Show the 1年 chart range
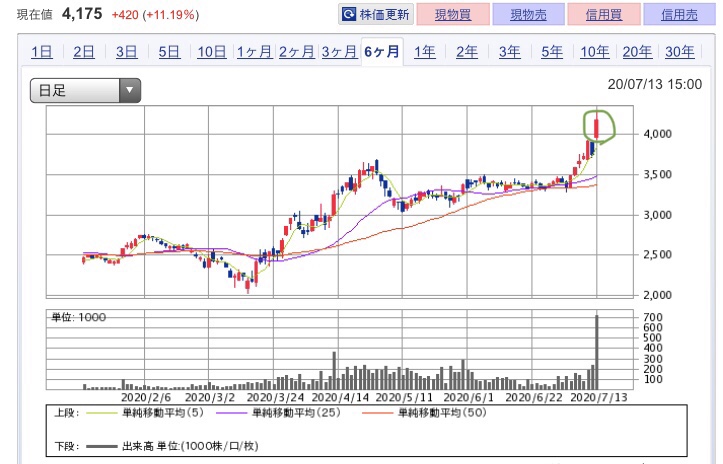 point(424,52)
